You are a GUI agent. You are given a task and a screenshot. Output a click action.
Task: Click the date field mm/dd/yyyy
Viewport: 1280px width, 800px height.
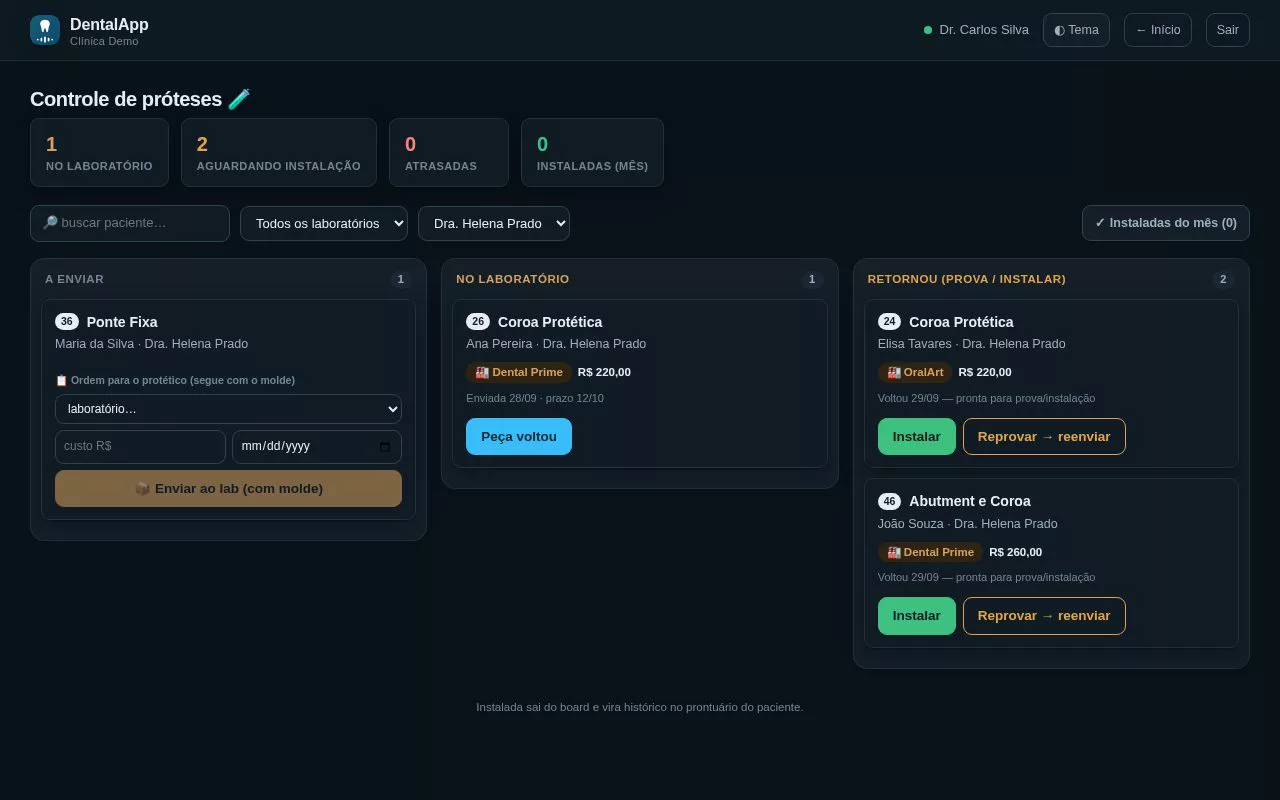(x=317, y=446)
